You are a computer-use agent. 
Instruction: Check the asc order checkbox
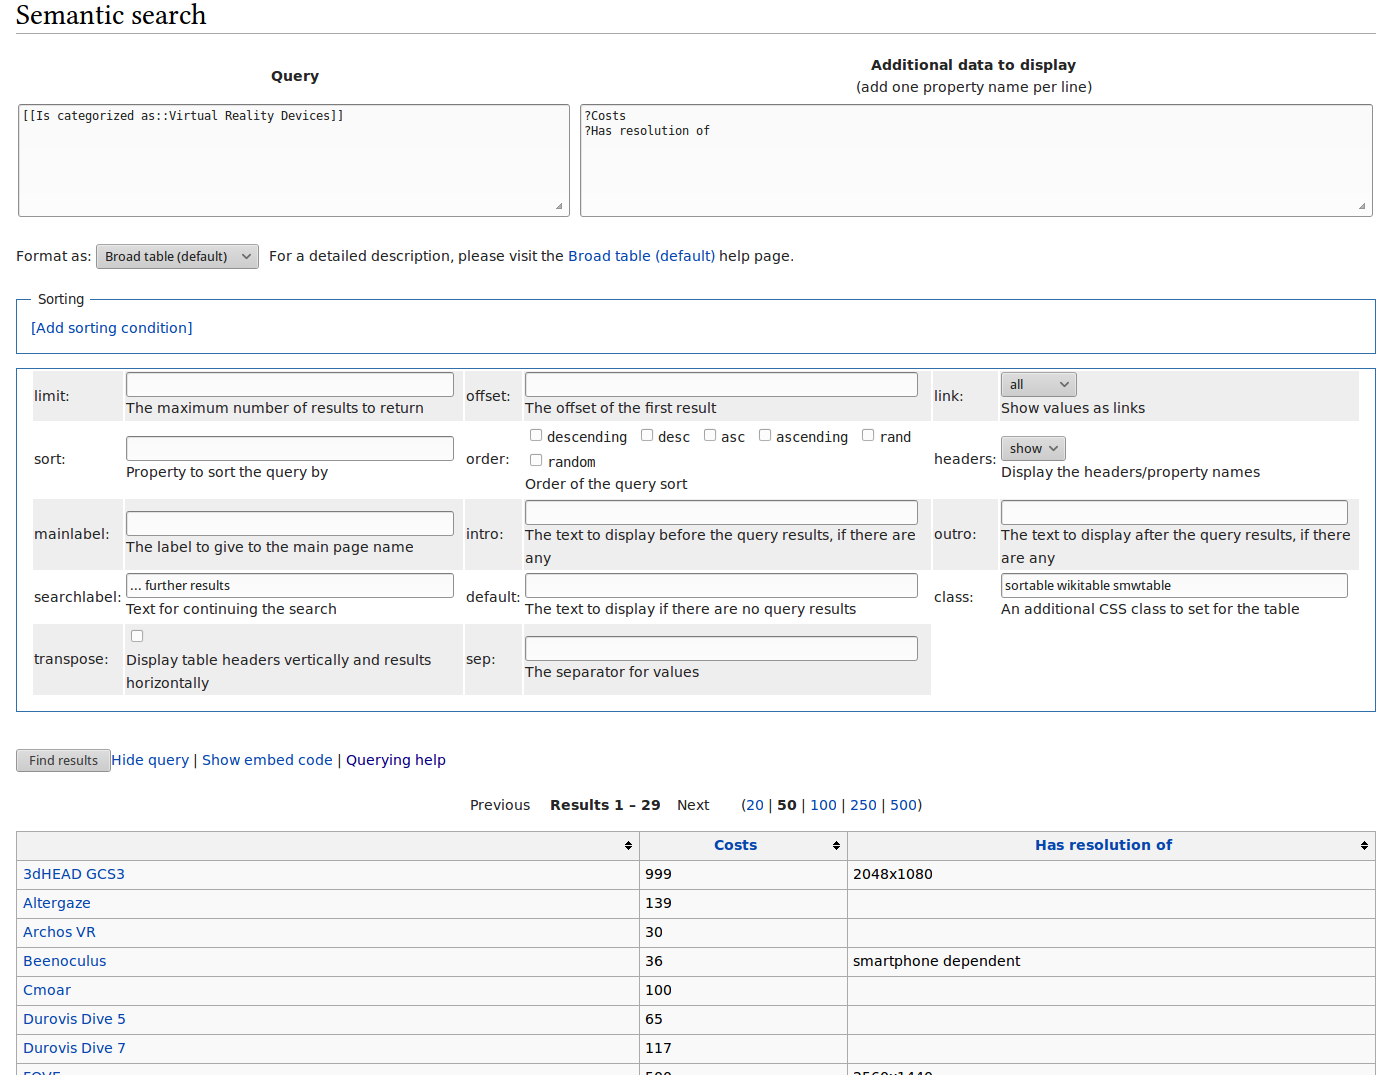pos(710,435)
